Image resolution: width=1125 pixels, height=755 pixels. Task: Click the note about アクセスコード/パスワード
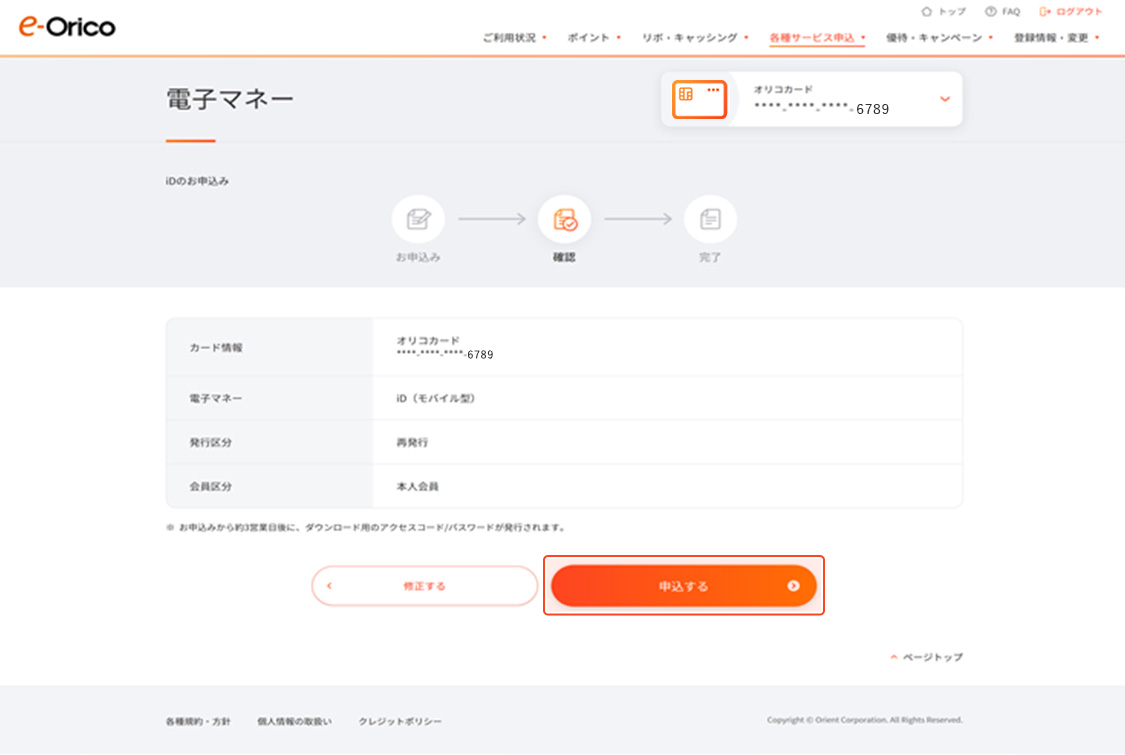(x=367, y=527)
